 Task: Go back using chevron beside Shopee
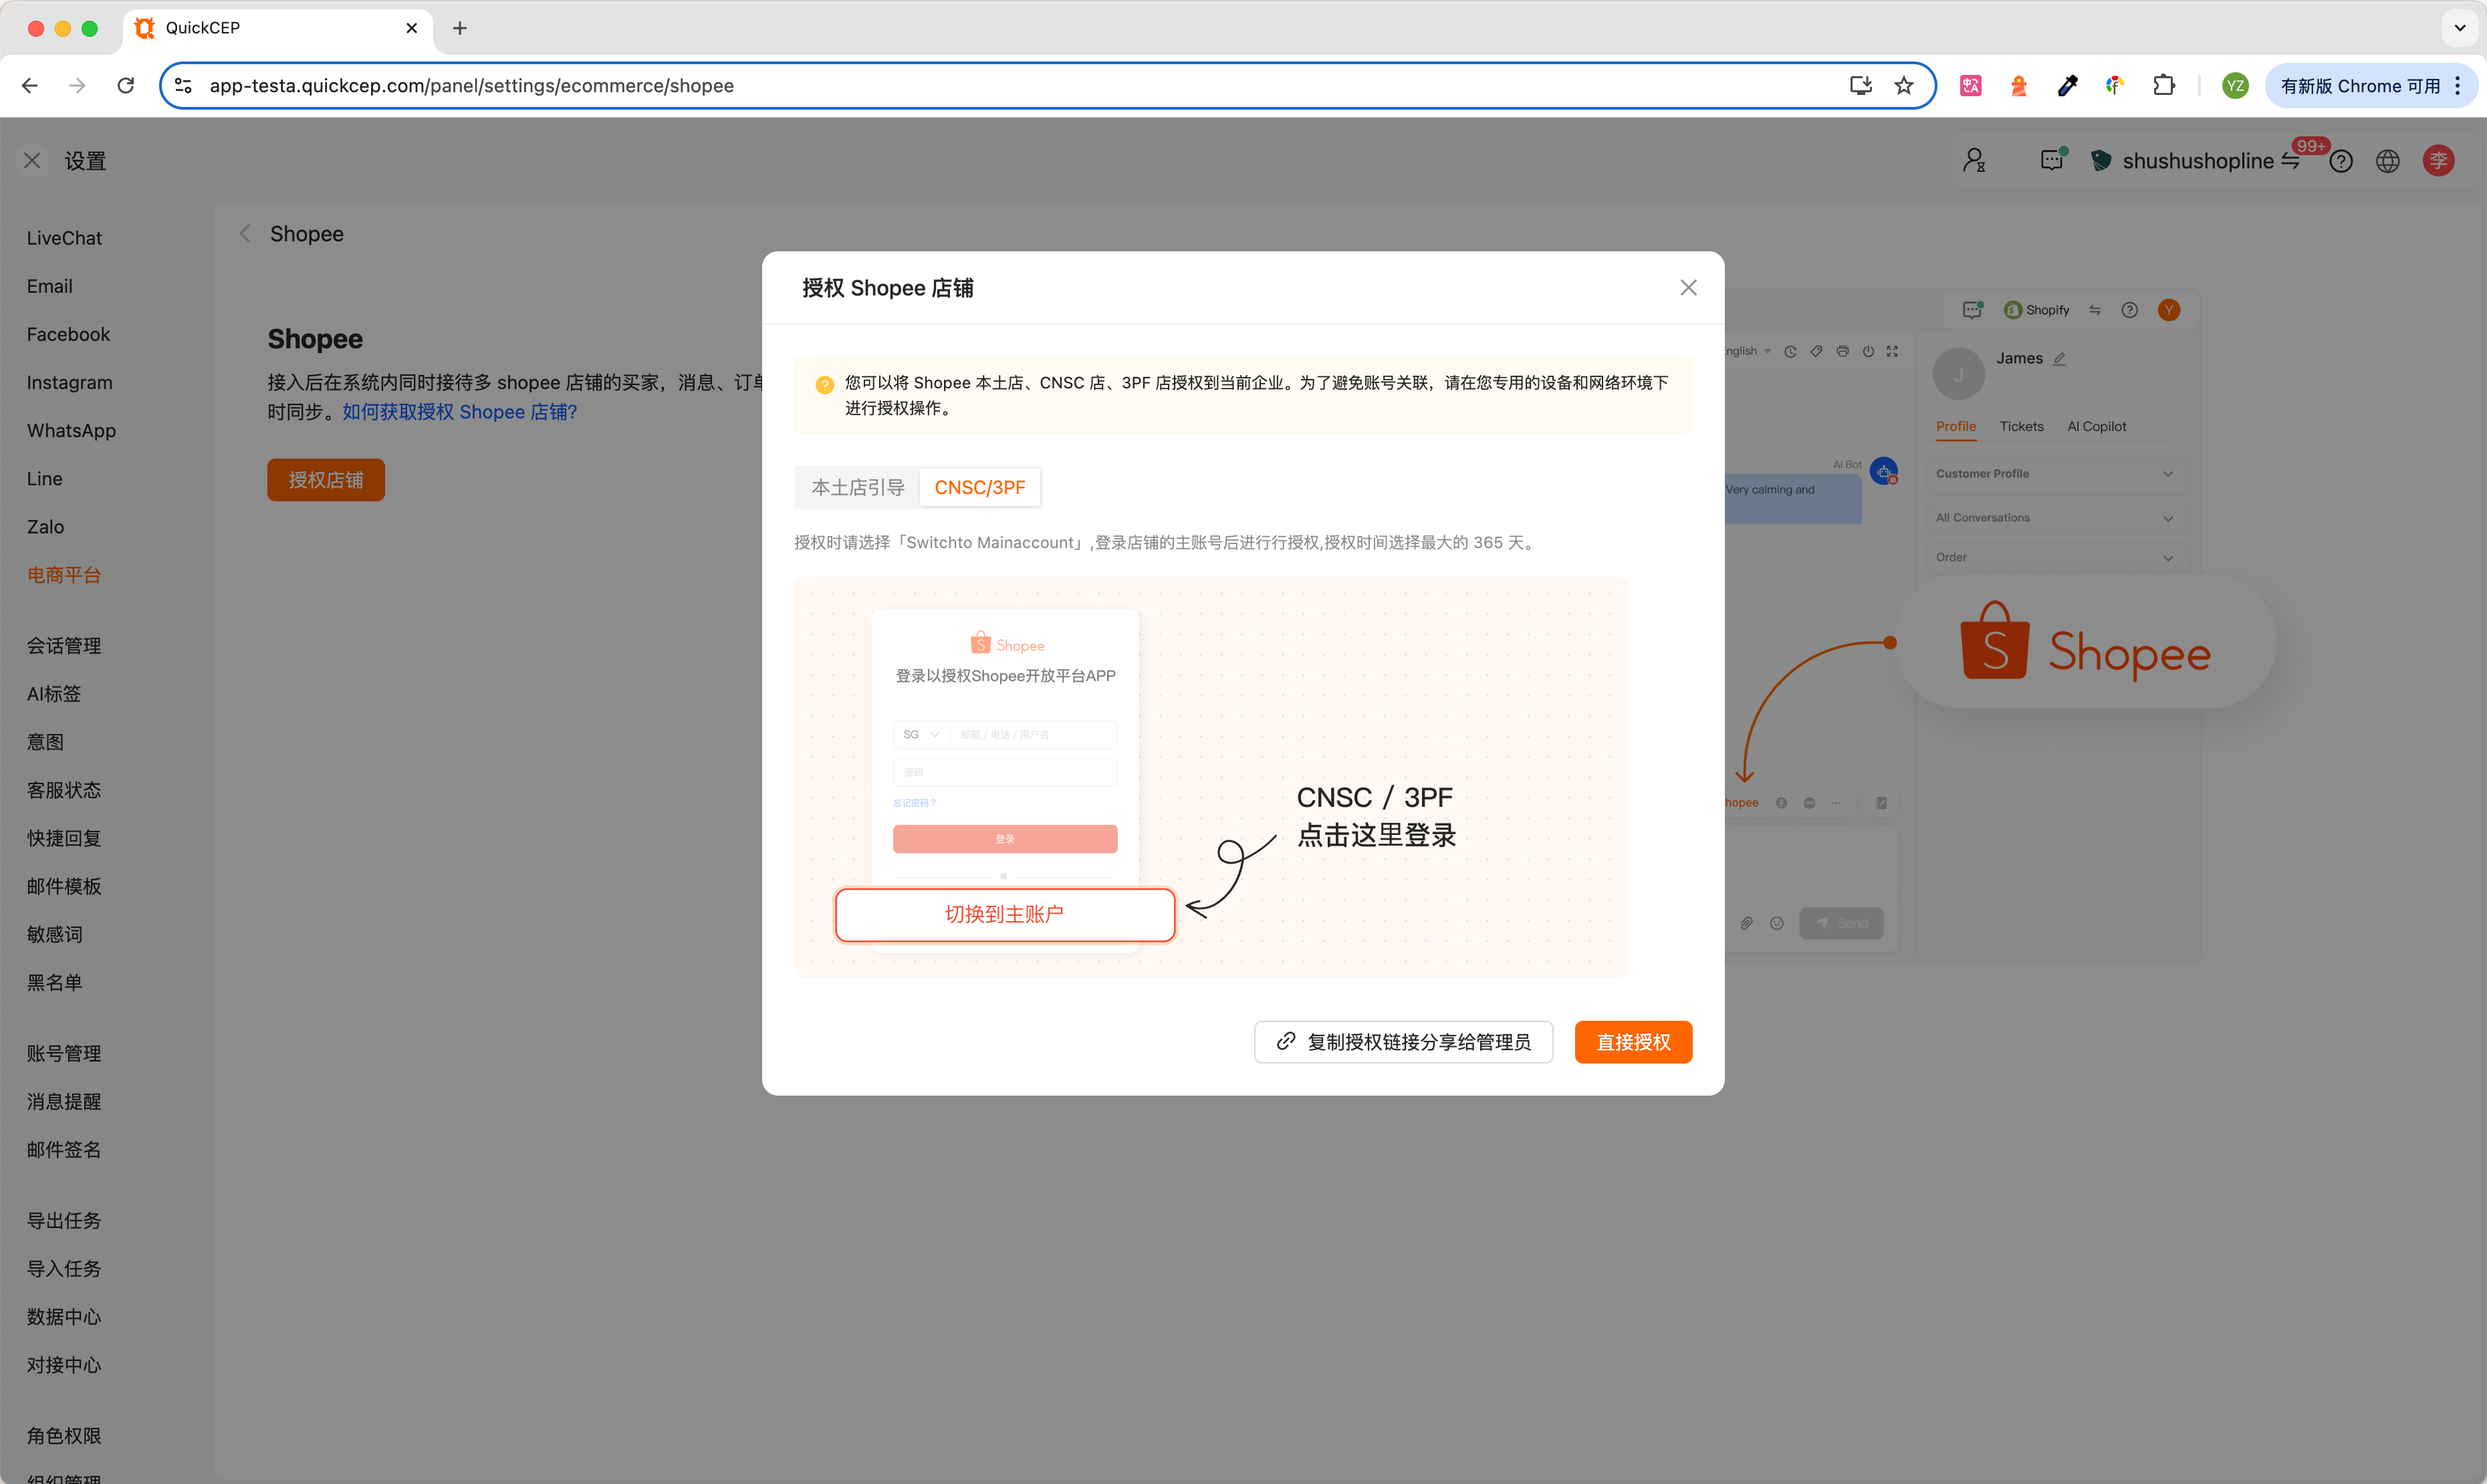(245, 234)
